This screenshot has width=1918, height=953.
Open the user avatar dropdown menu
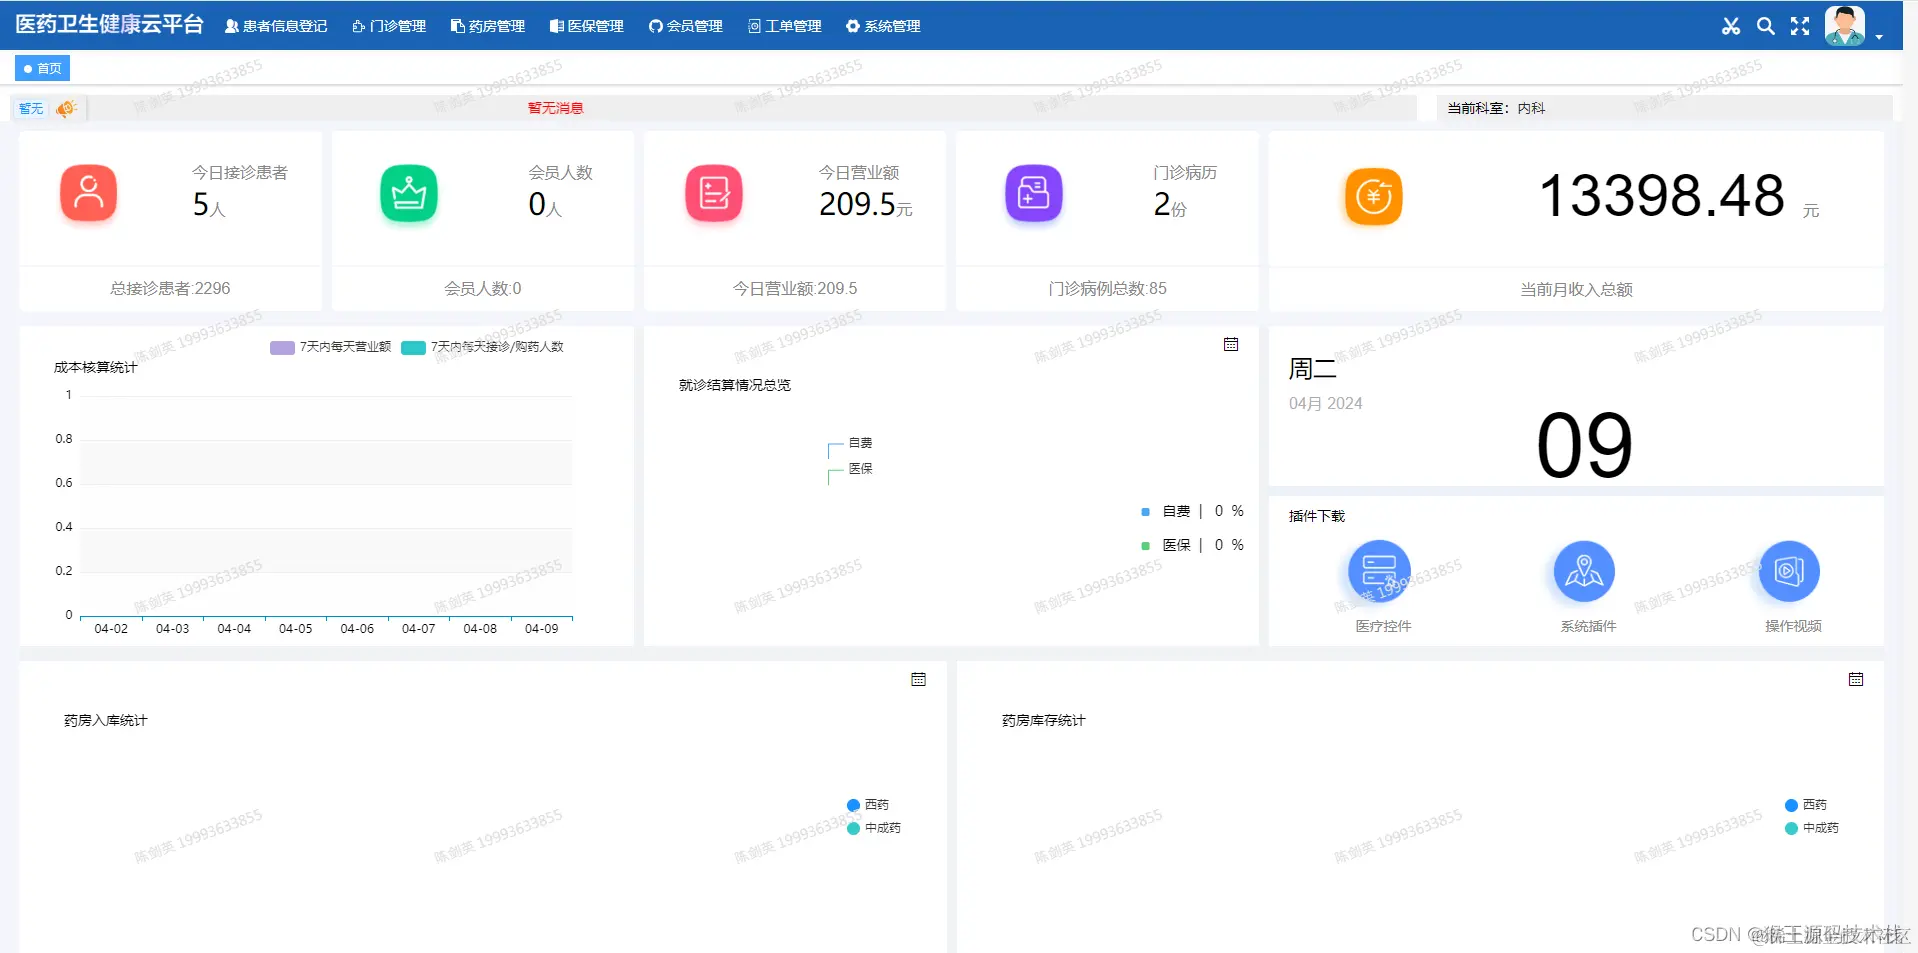1843,25
